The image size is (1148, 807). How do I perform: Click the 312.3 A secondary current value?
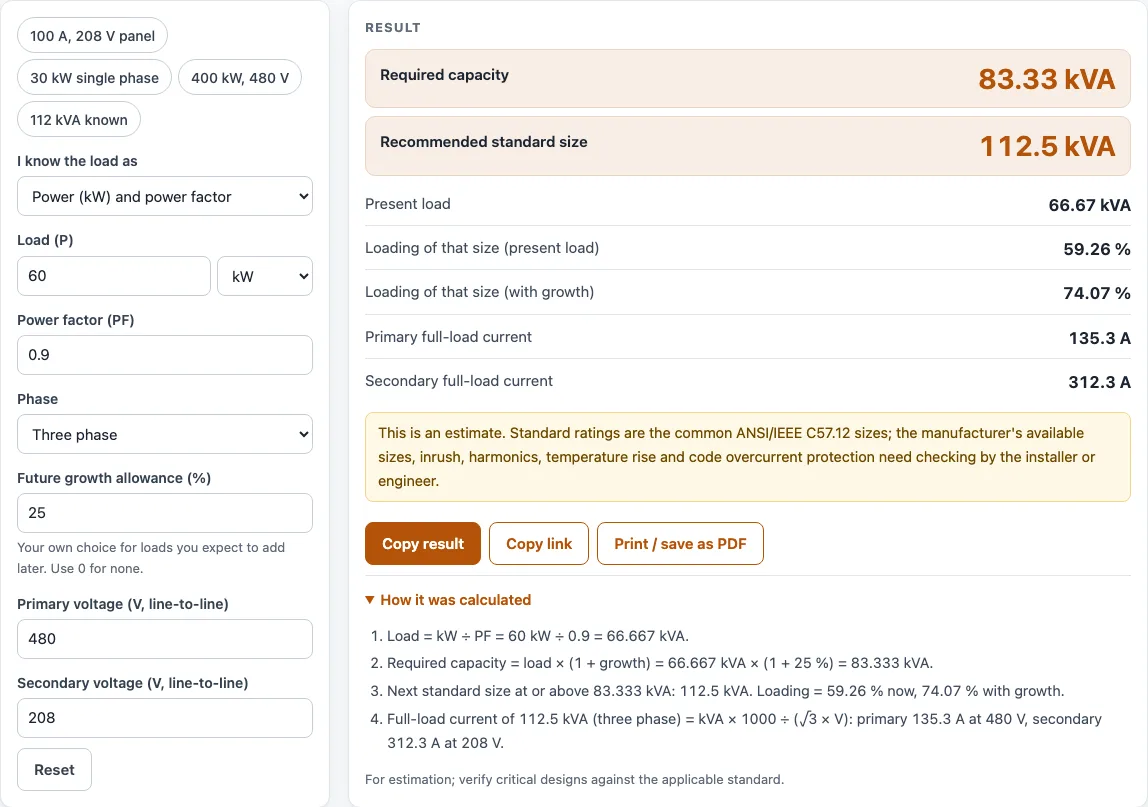pos(1100,382)
